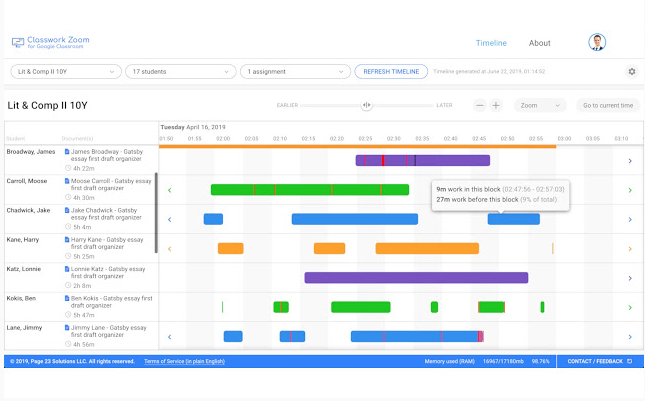This screenshot has width=645, height=401.
Task: Open Jimmy Lane document icon
Action: click(67, 328)
